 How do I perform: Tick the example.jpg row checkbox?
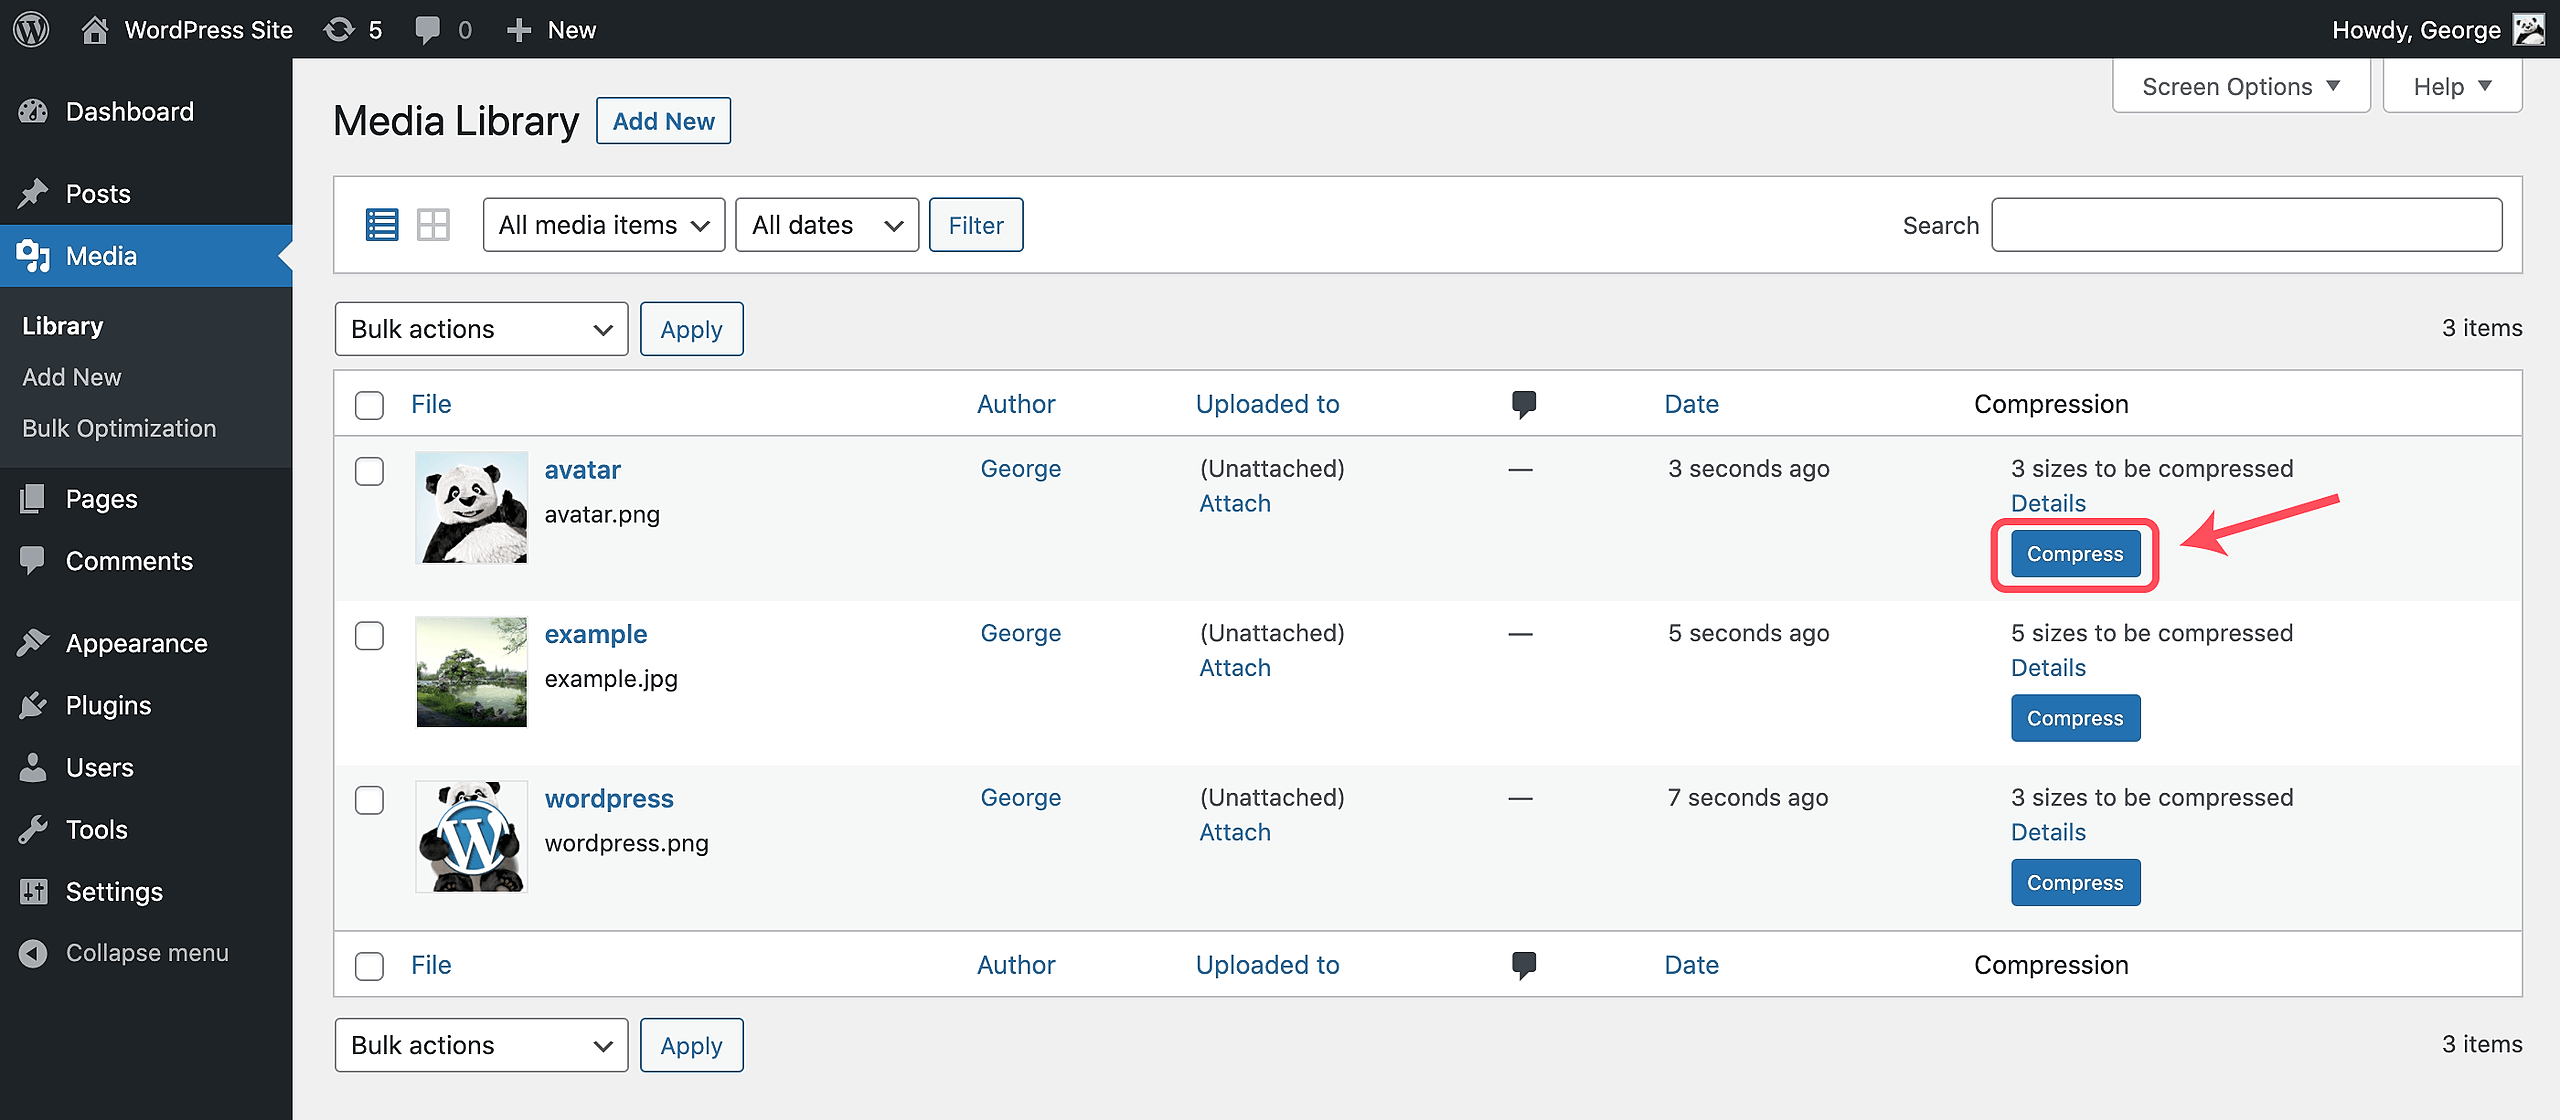tap(369, 636)
